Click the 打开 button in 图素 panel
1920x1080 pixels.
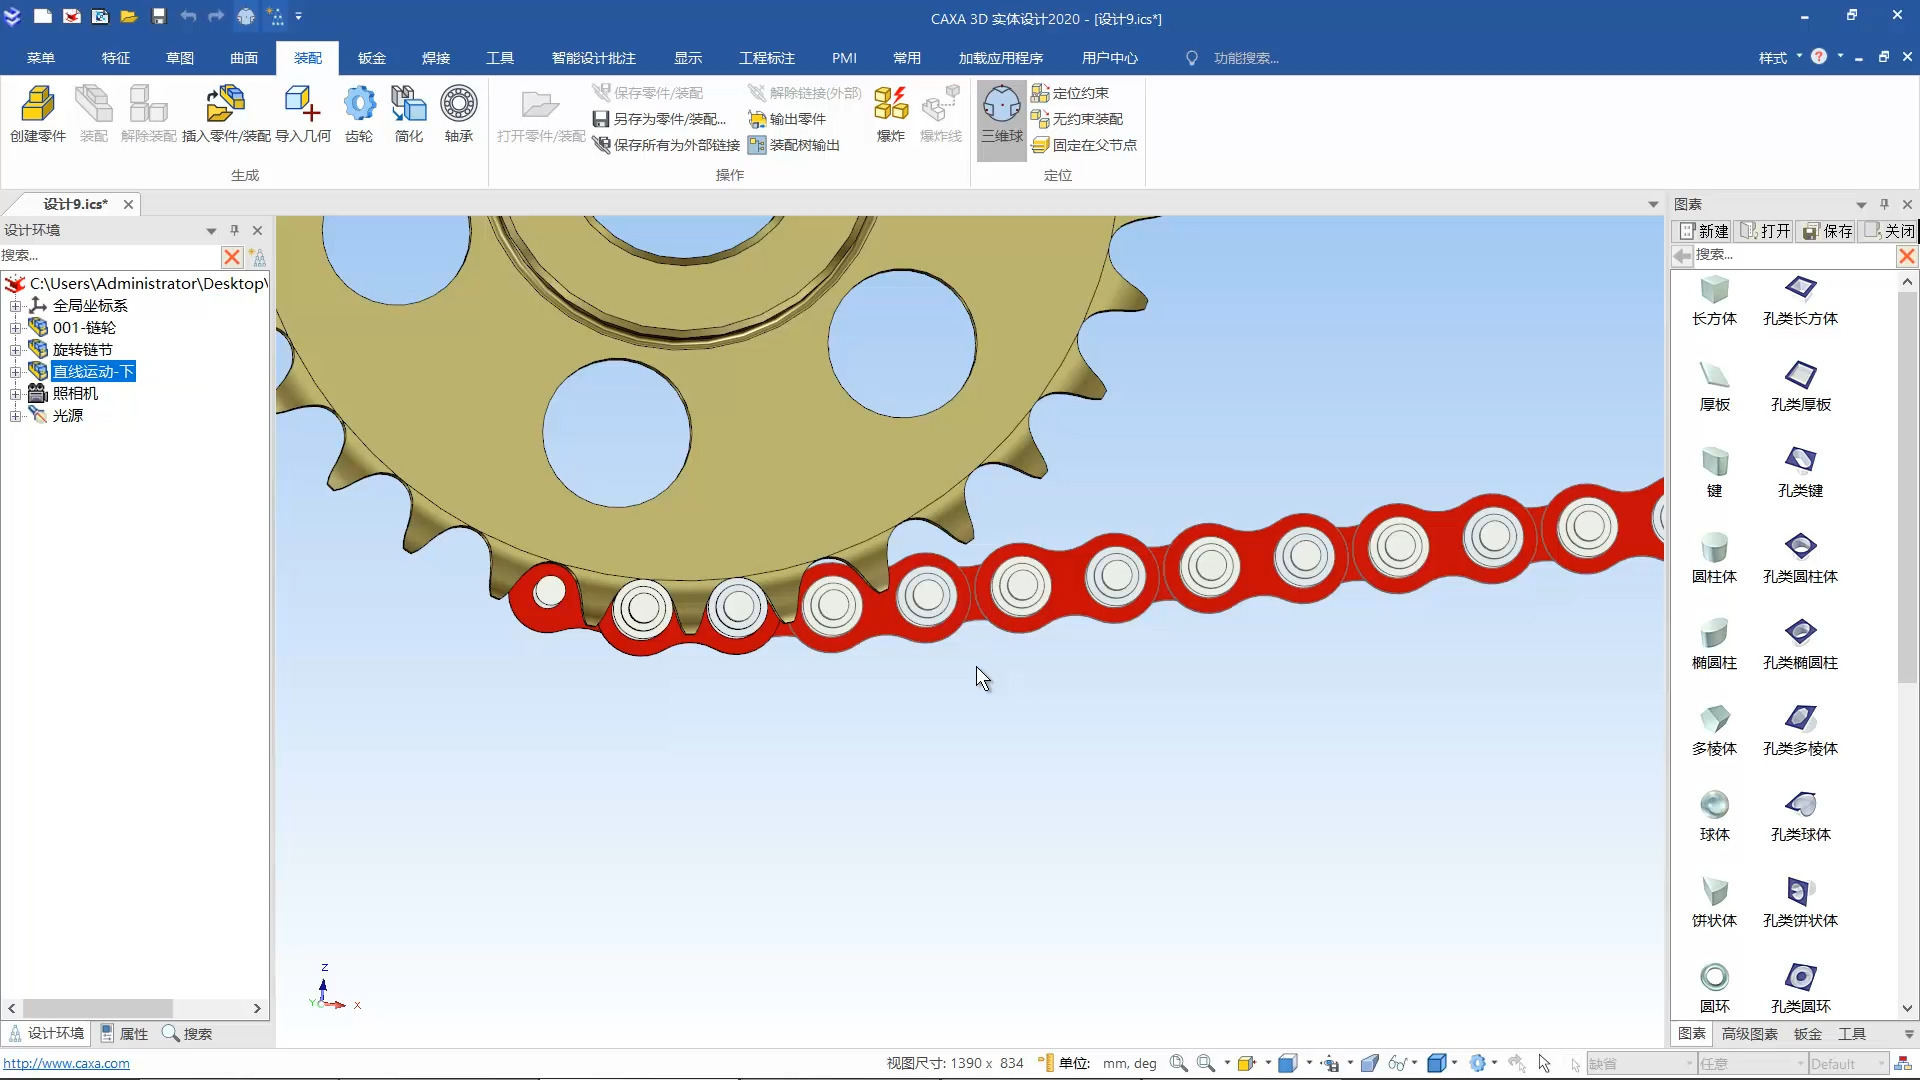1766,231
